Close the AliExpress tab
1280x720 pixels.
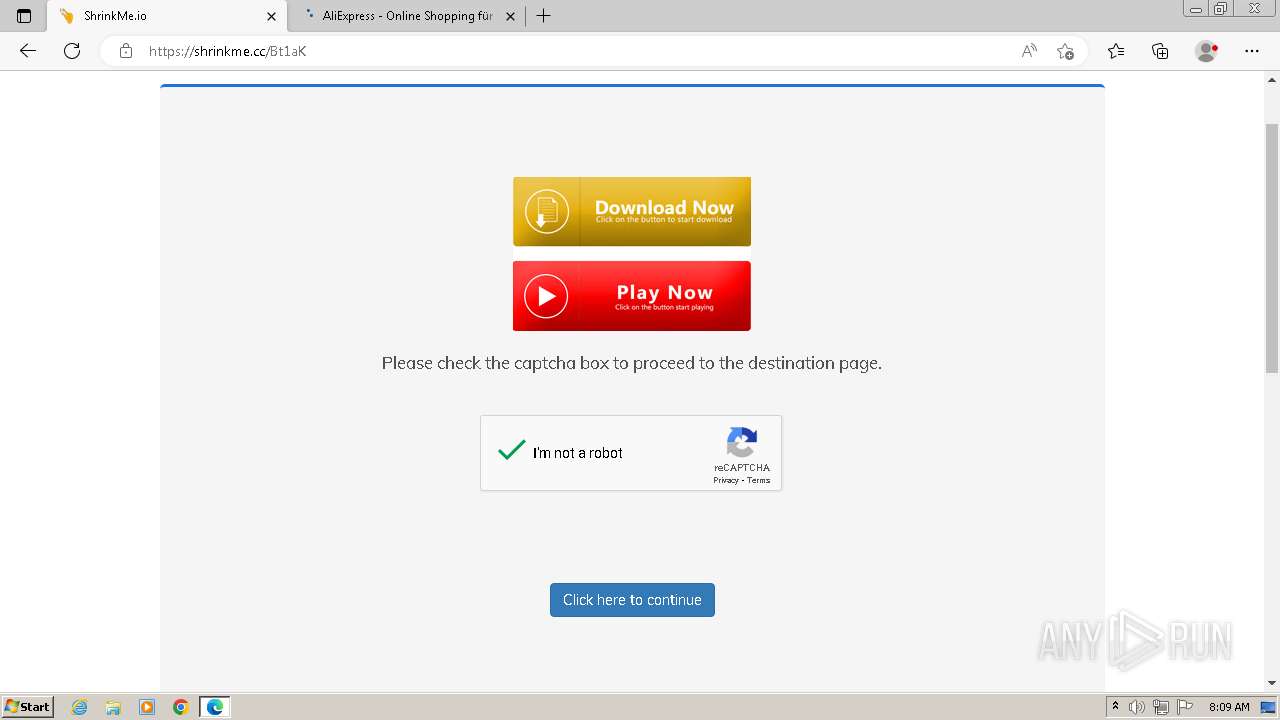coord(510,16)
